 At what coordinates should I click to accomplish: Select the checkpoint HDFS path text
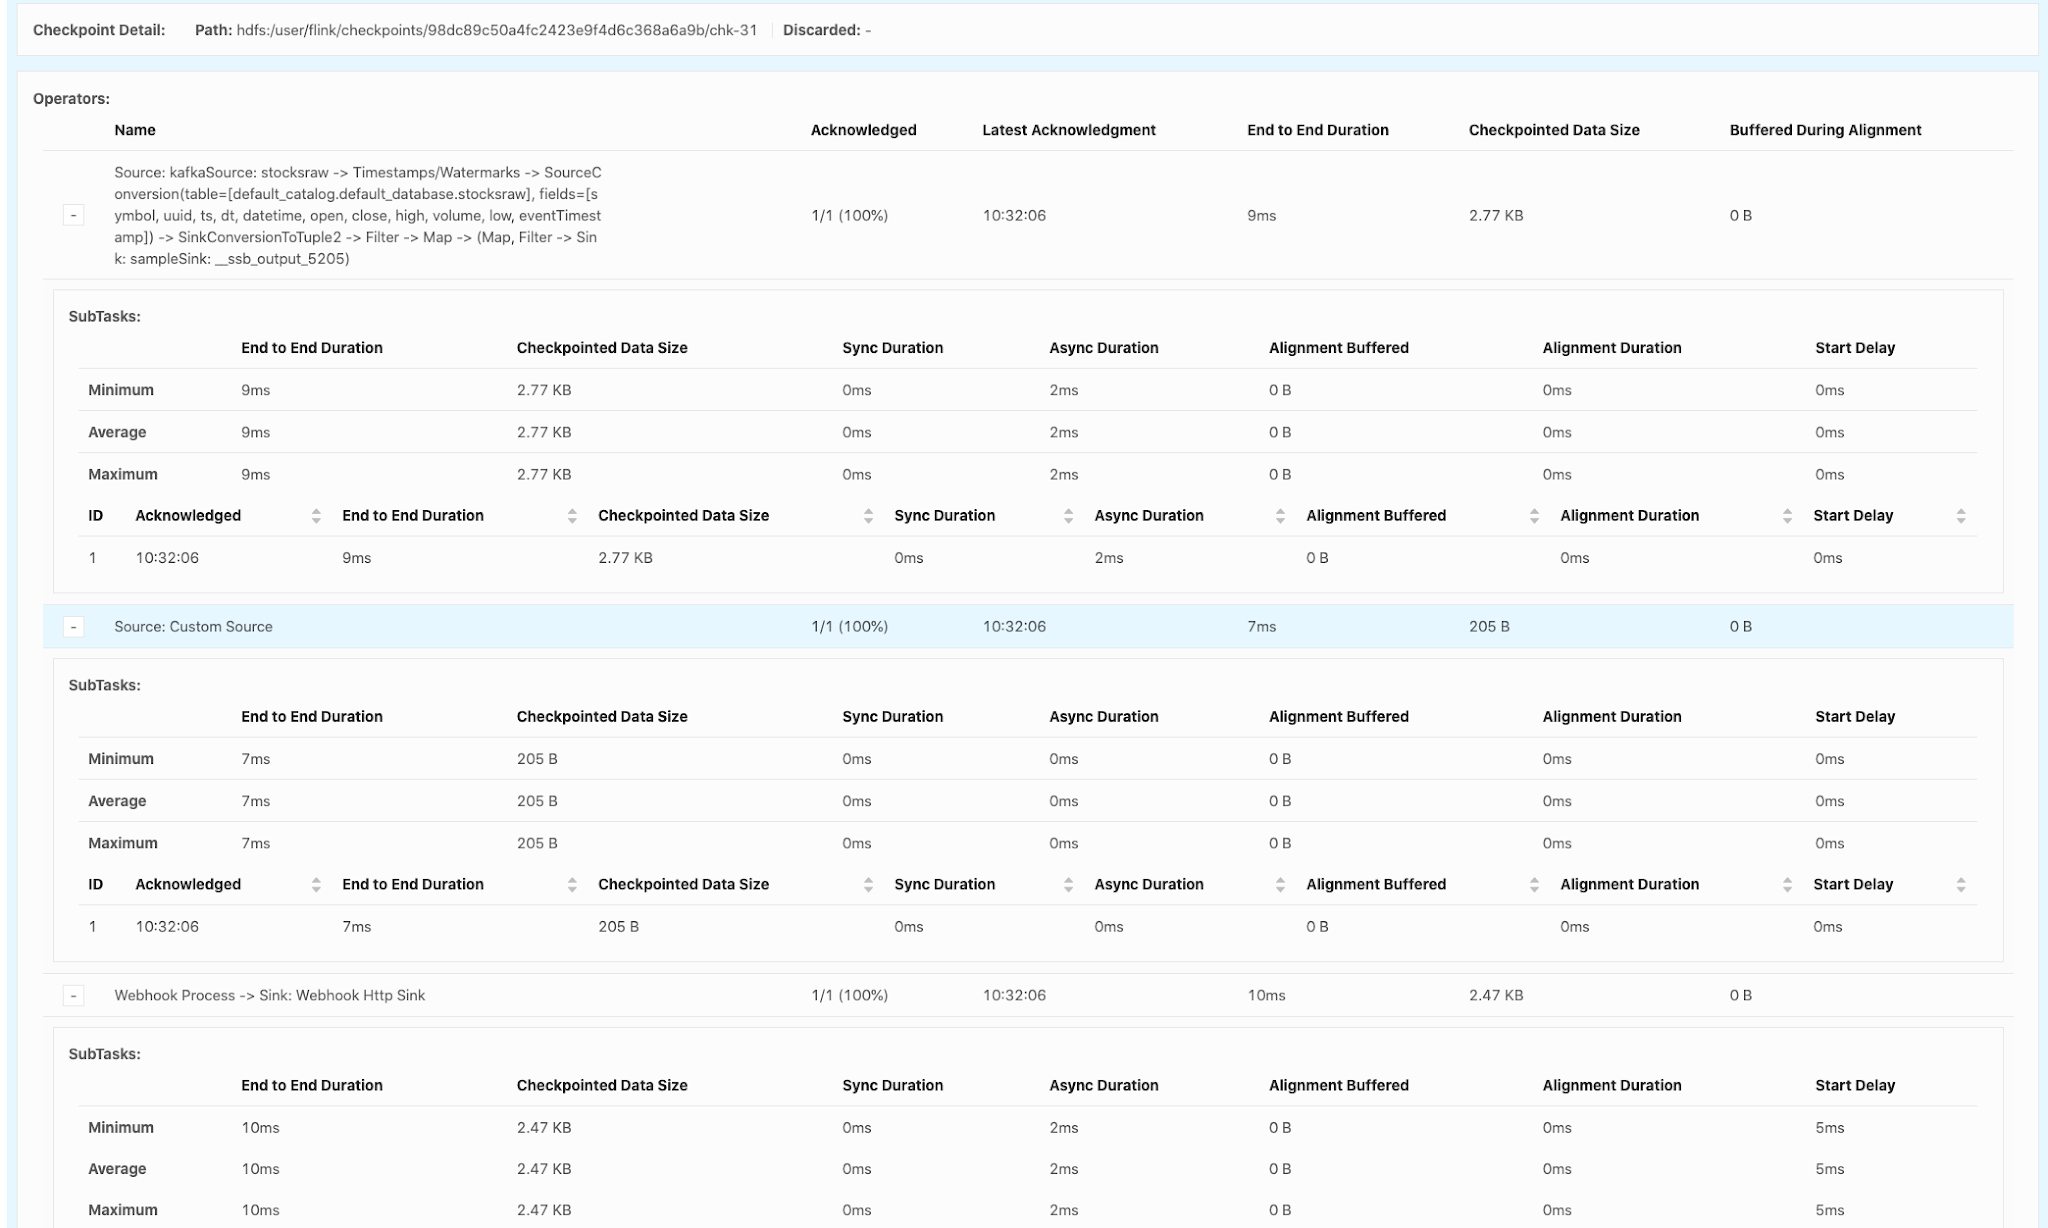coord(496,30)
